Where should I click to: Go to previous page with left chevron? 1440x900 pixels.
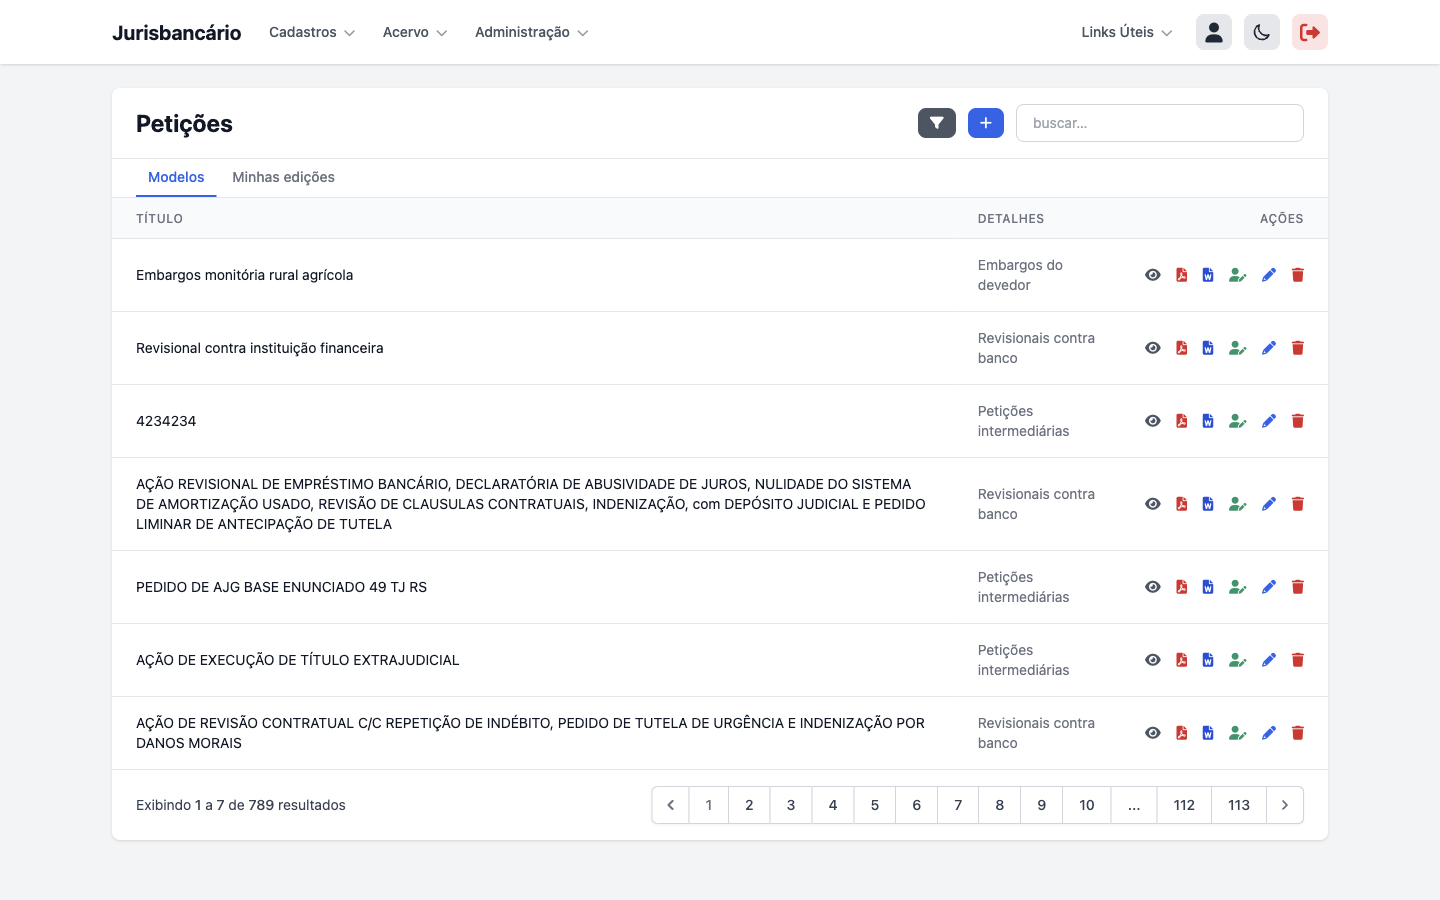click(670, 805)
